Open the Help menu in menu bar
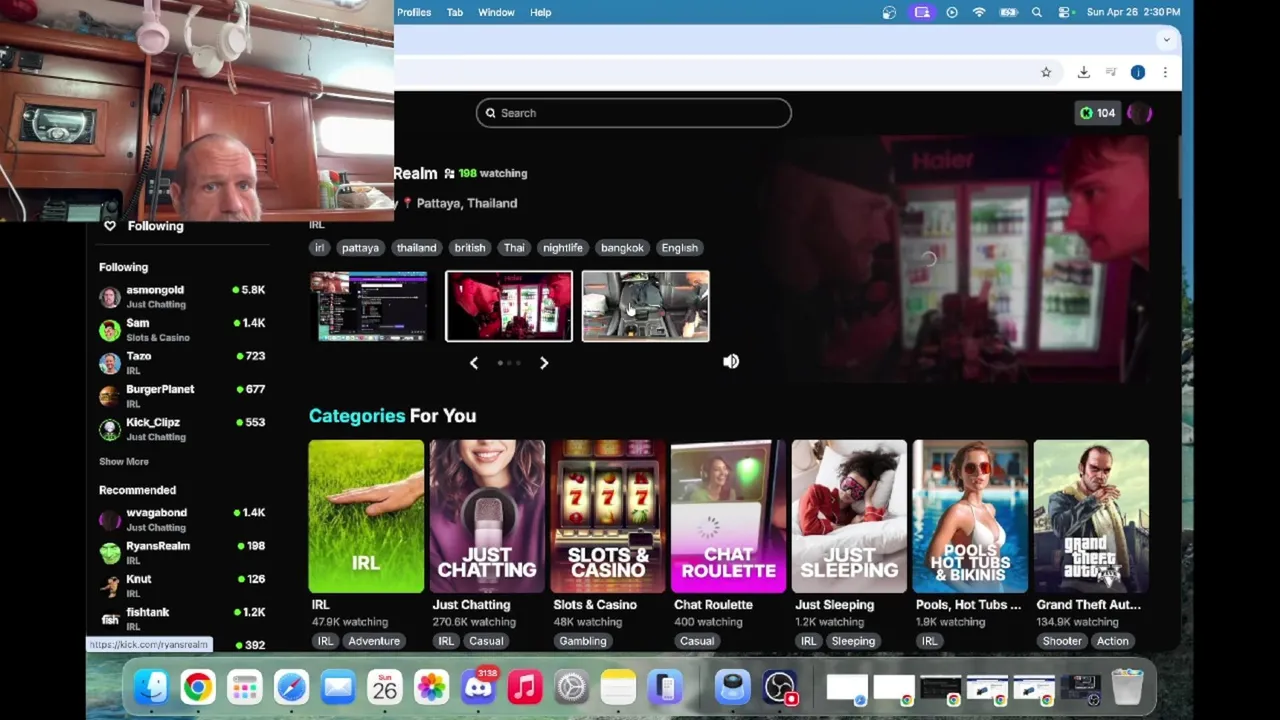Screen dimensions: 1280x720 pos(541,12)
